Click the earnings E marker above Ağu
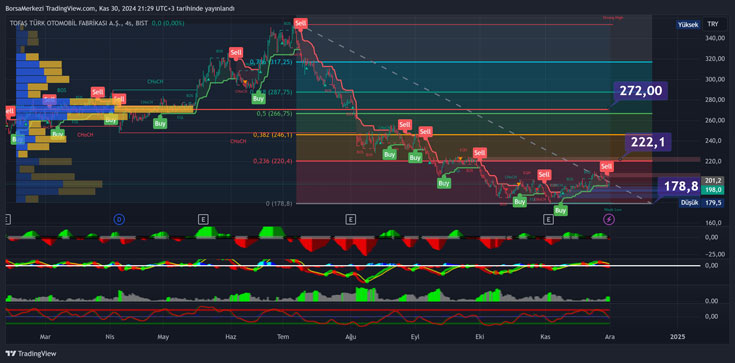Screen dimensions: 735x363 point(350,219)
